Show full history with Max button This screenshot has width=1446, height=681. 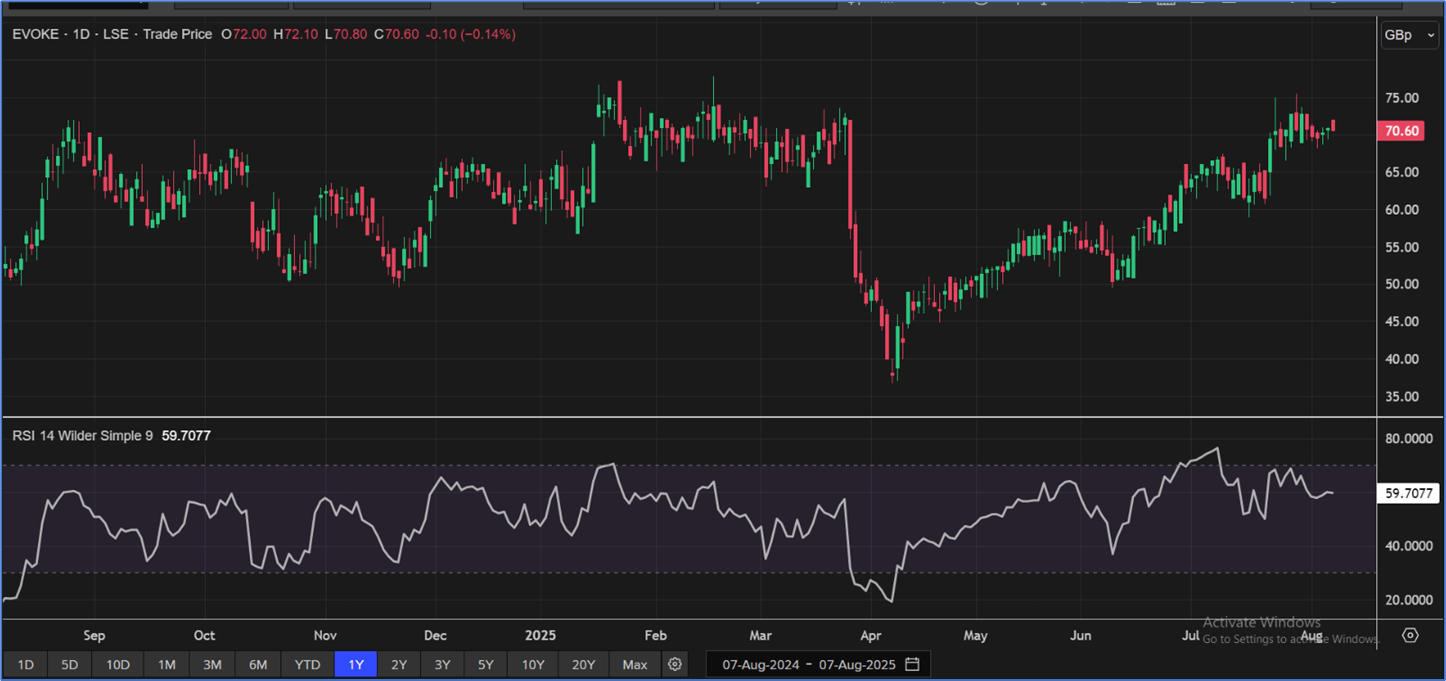tap(634, 664)
